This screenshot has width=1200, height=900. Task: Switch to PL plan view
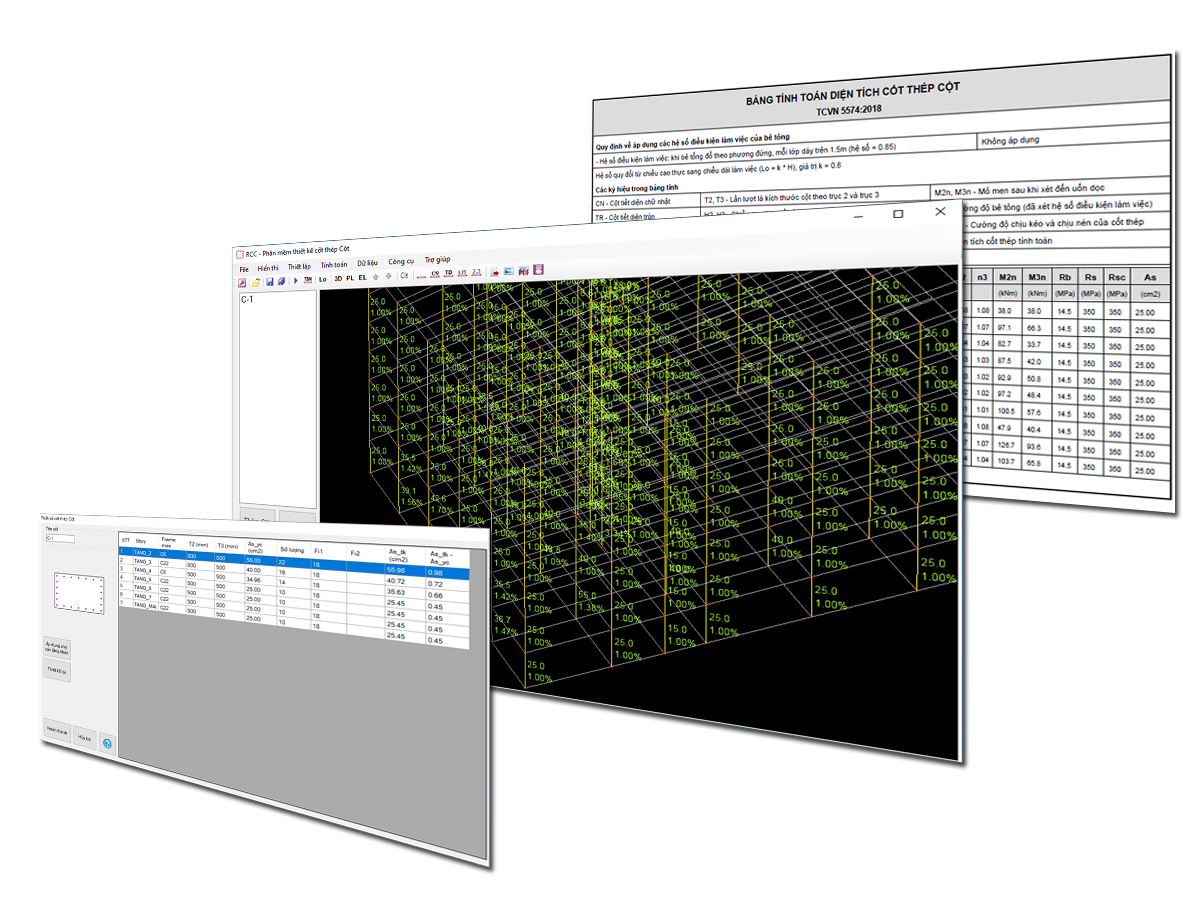[x=350, y=277]
